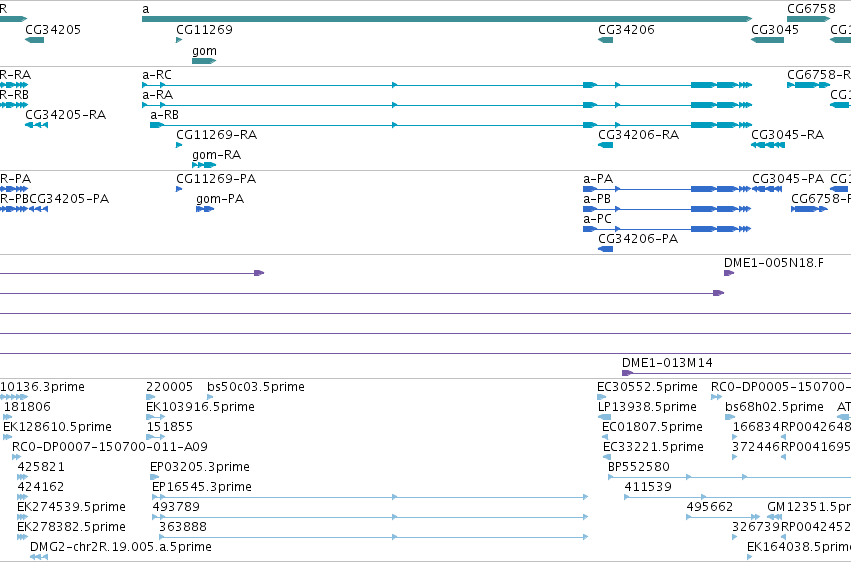Select CG11269-RA transcript label
The image size is (851, 562).
(x=217, y=135)
